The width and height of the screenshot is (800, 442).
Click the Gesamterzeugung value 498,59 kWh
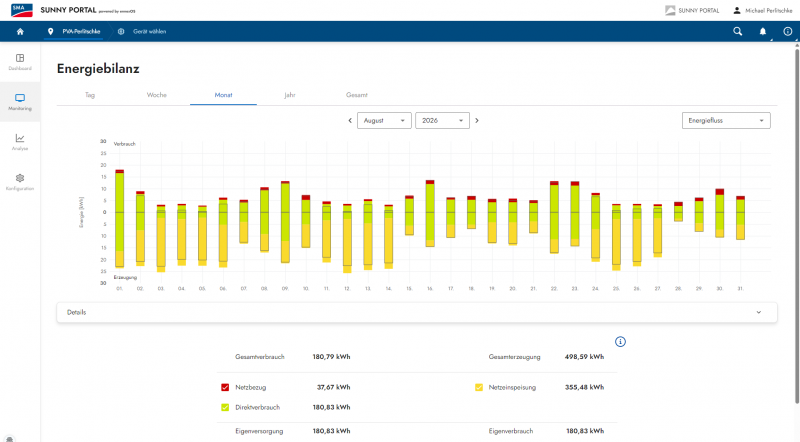(584, 357)
